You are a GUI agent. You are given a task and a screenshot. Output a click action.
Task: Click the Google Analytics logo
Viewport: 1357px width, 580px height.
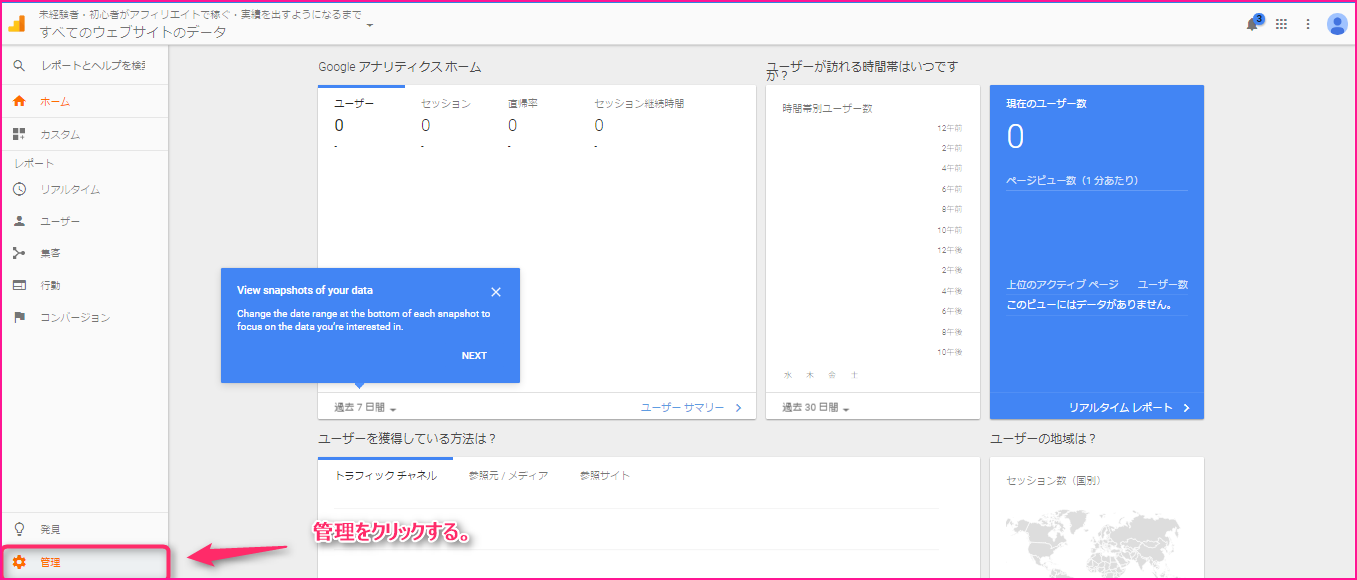tap(17, 24)
